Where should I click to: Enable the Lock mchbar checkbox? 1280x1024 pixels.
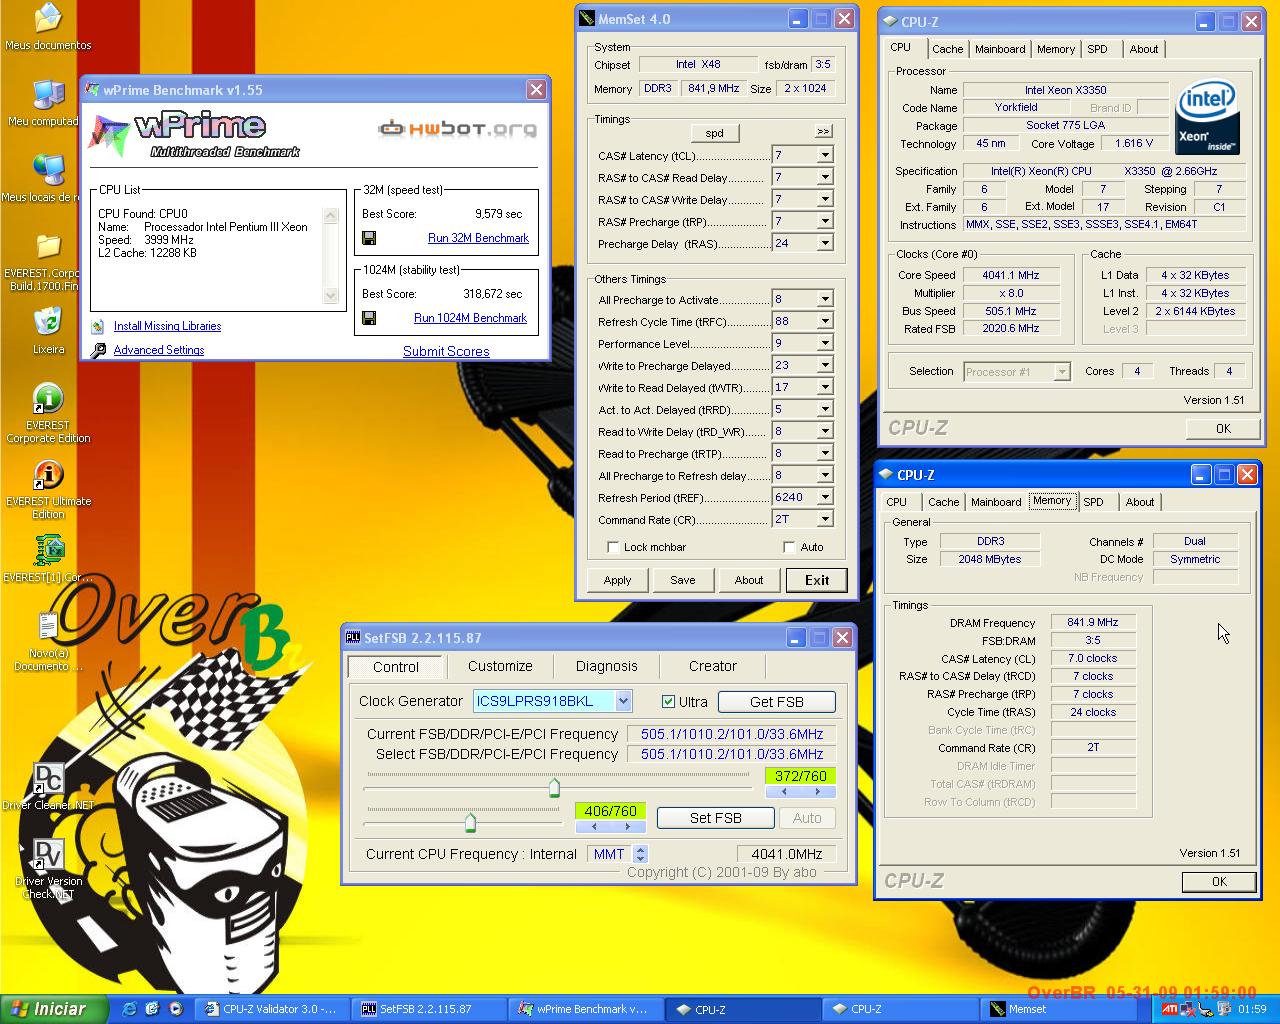coord(613,547)
